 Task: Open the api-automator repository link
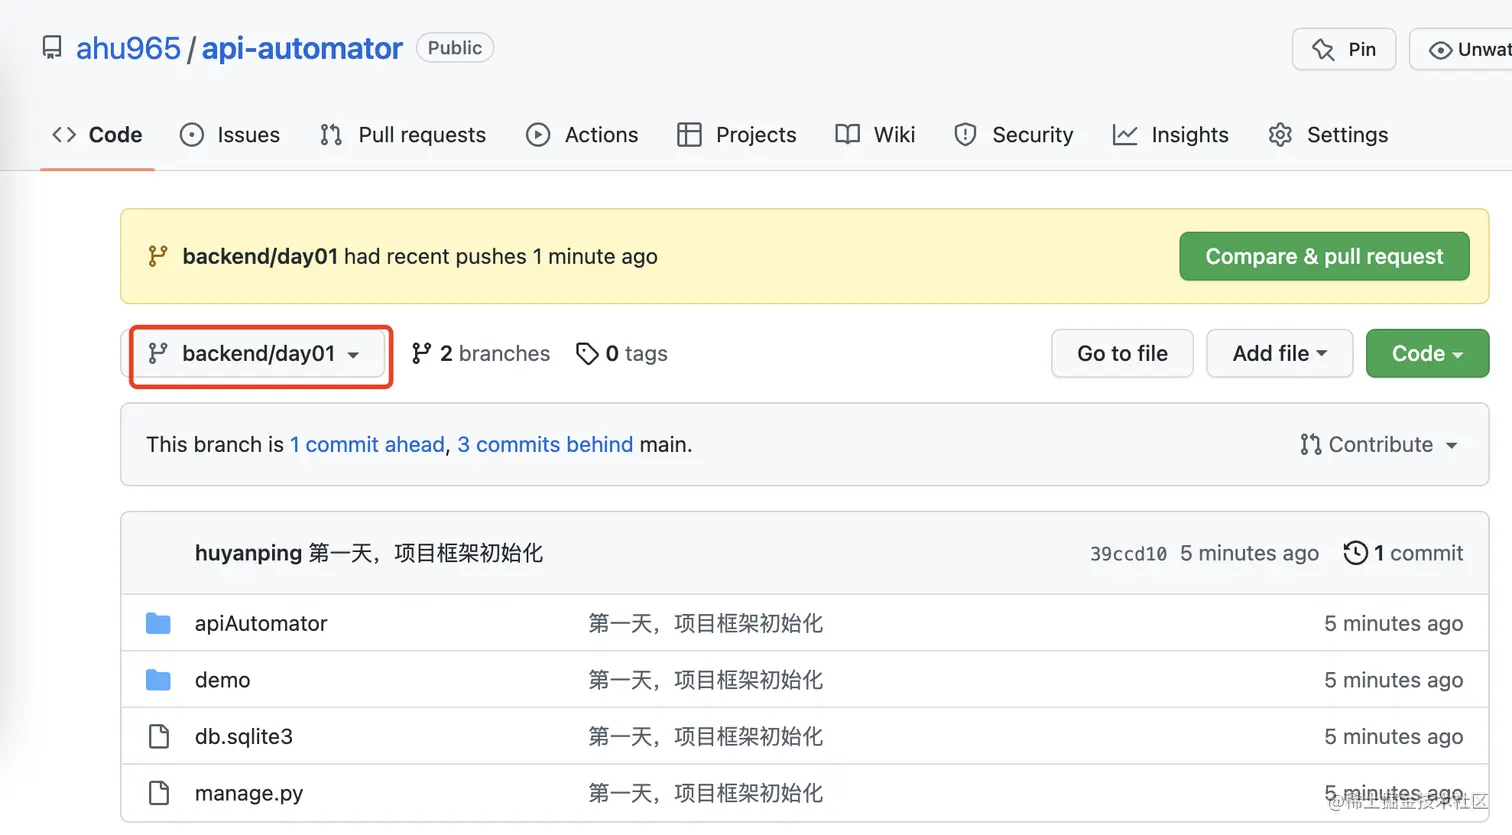click(302, 48)
